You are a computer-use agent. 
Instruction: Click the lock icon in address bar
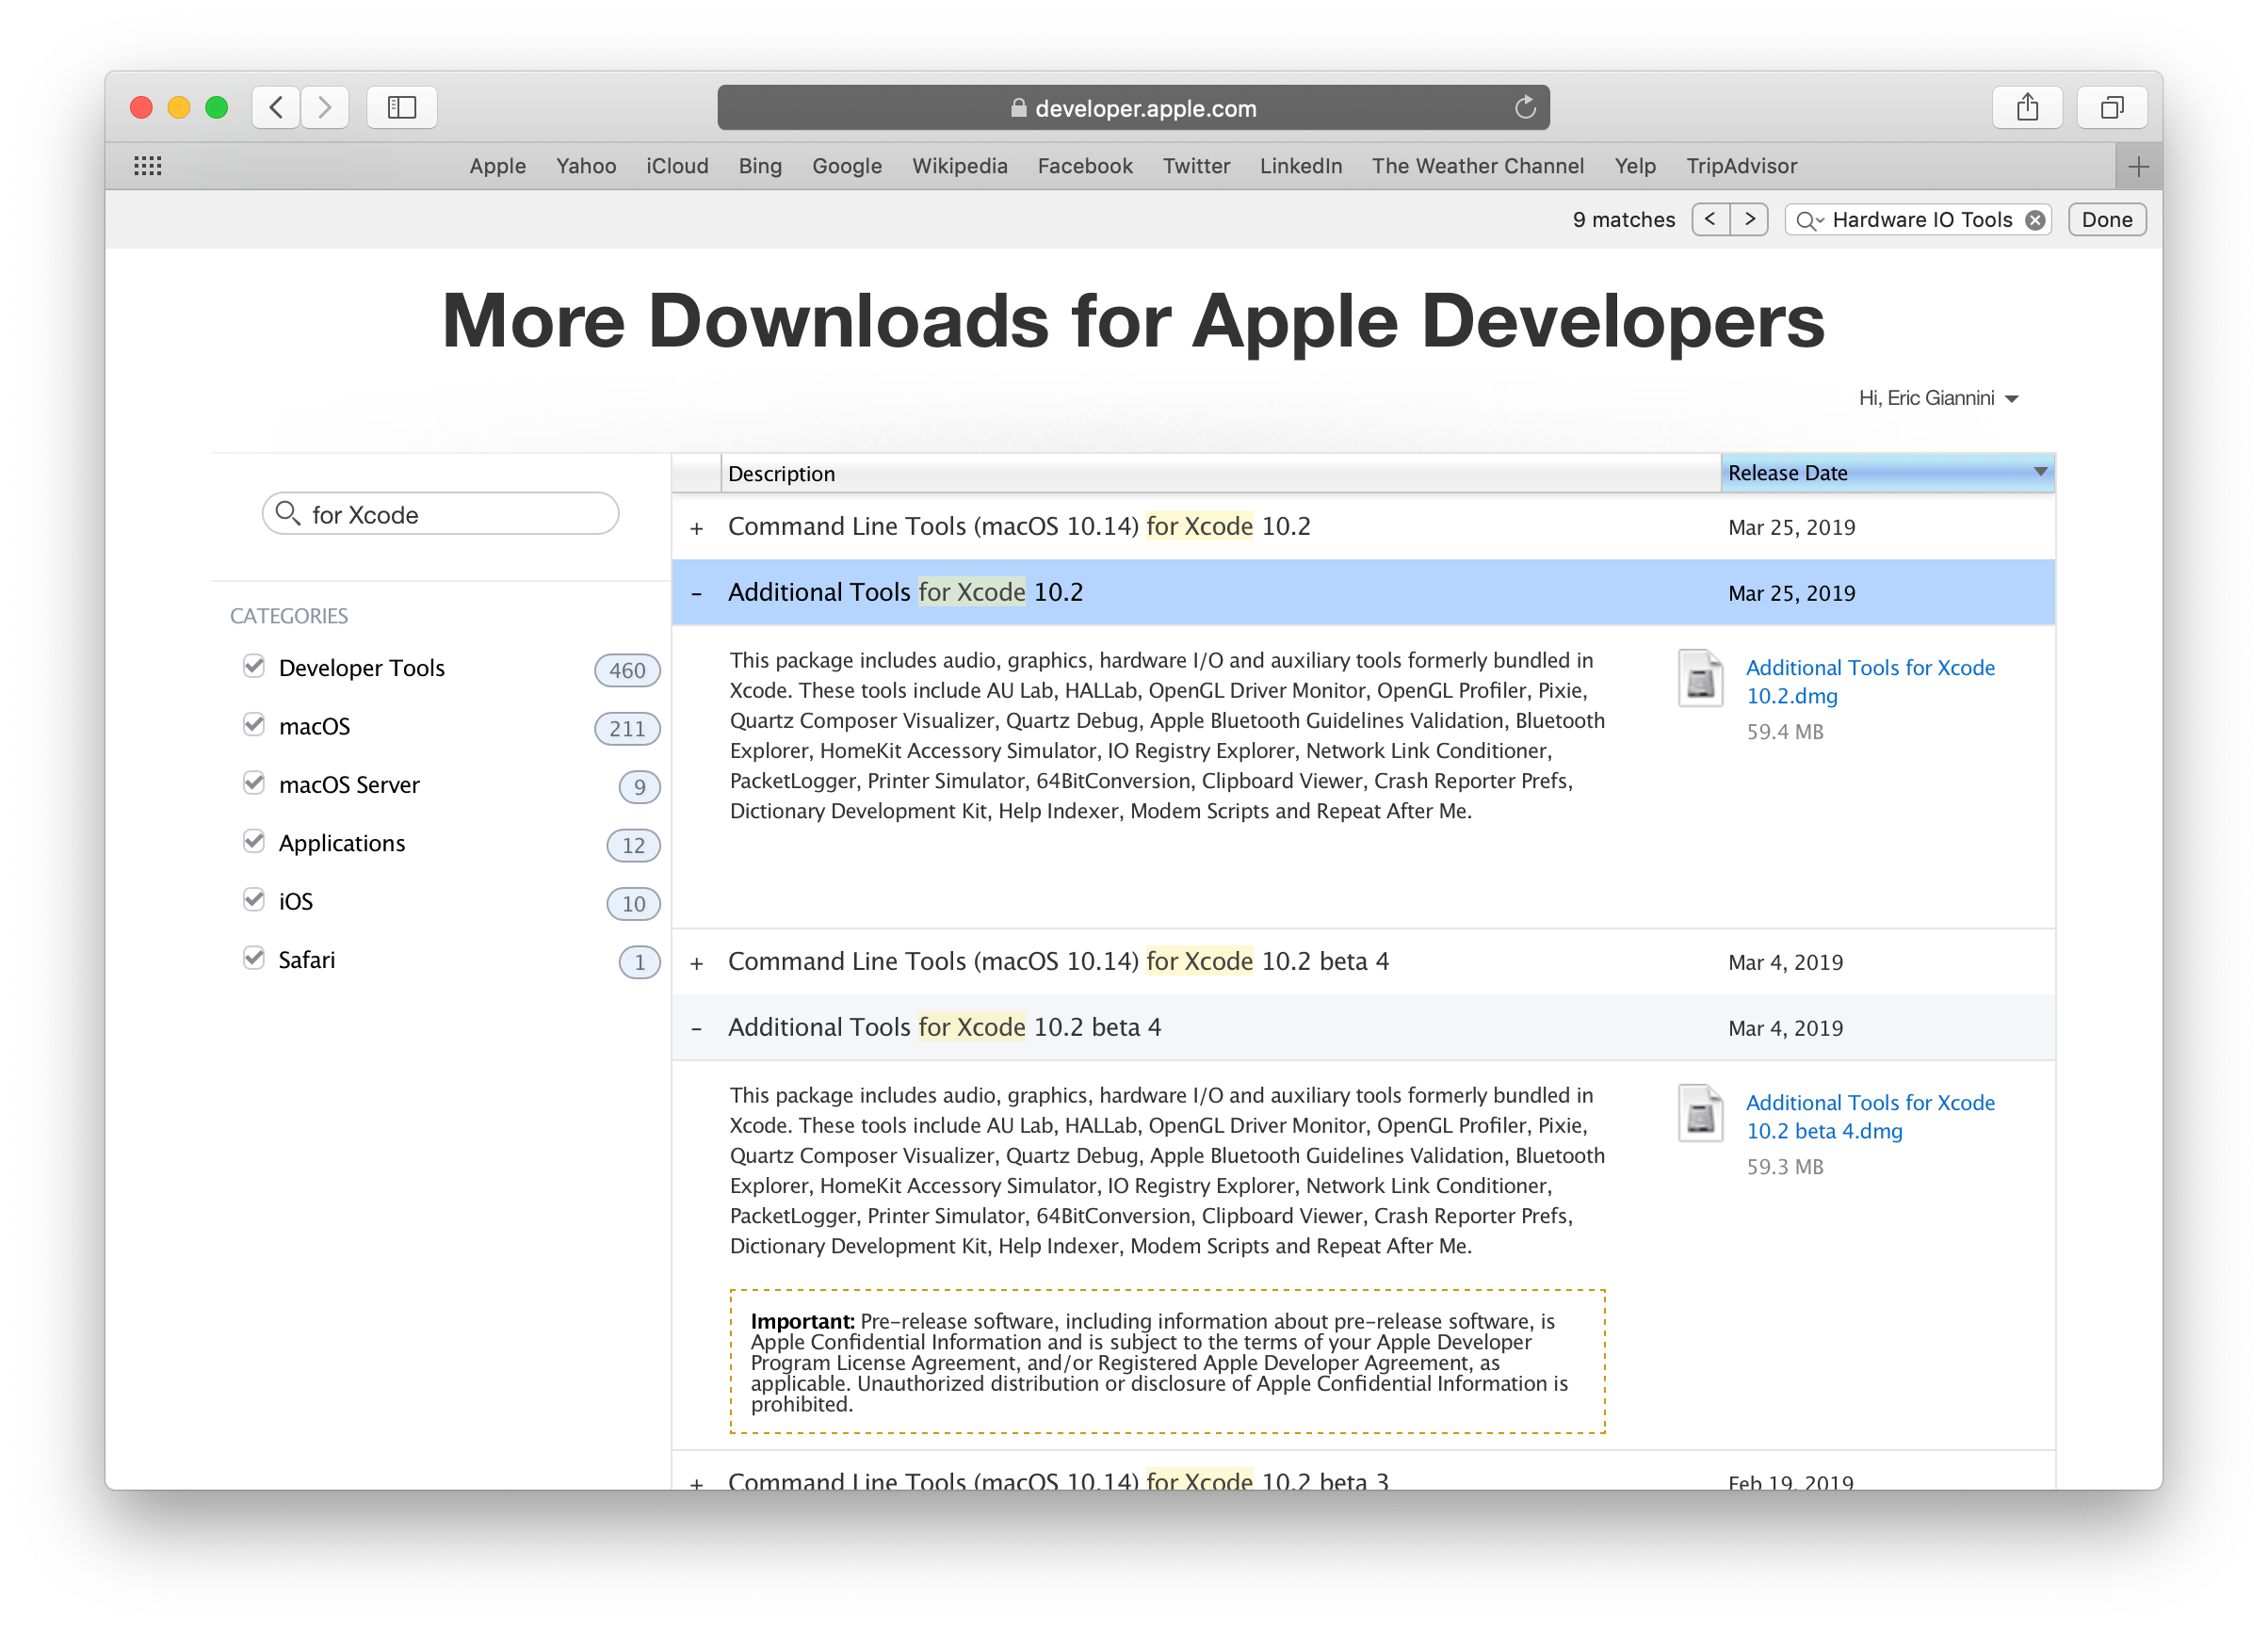pos(1018,108)
